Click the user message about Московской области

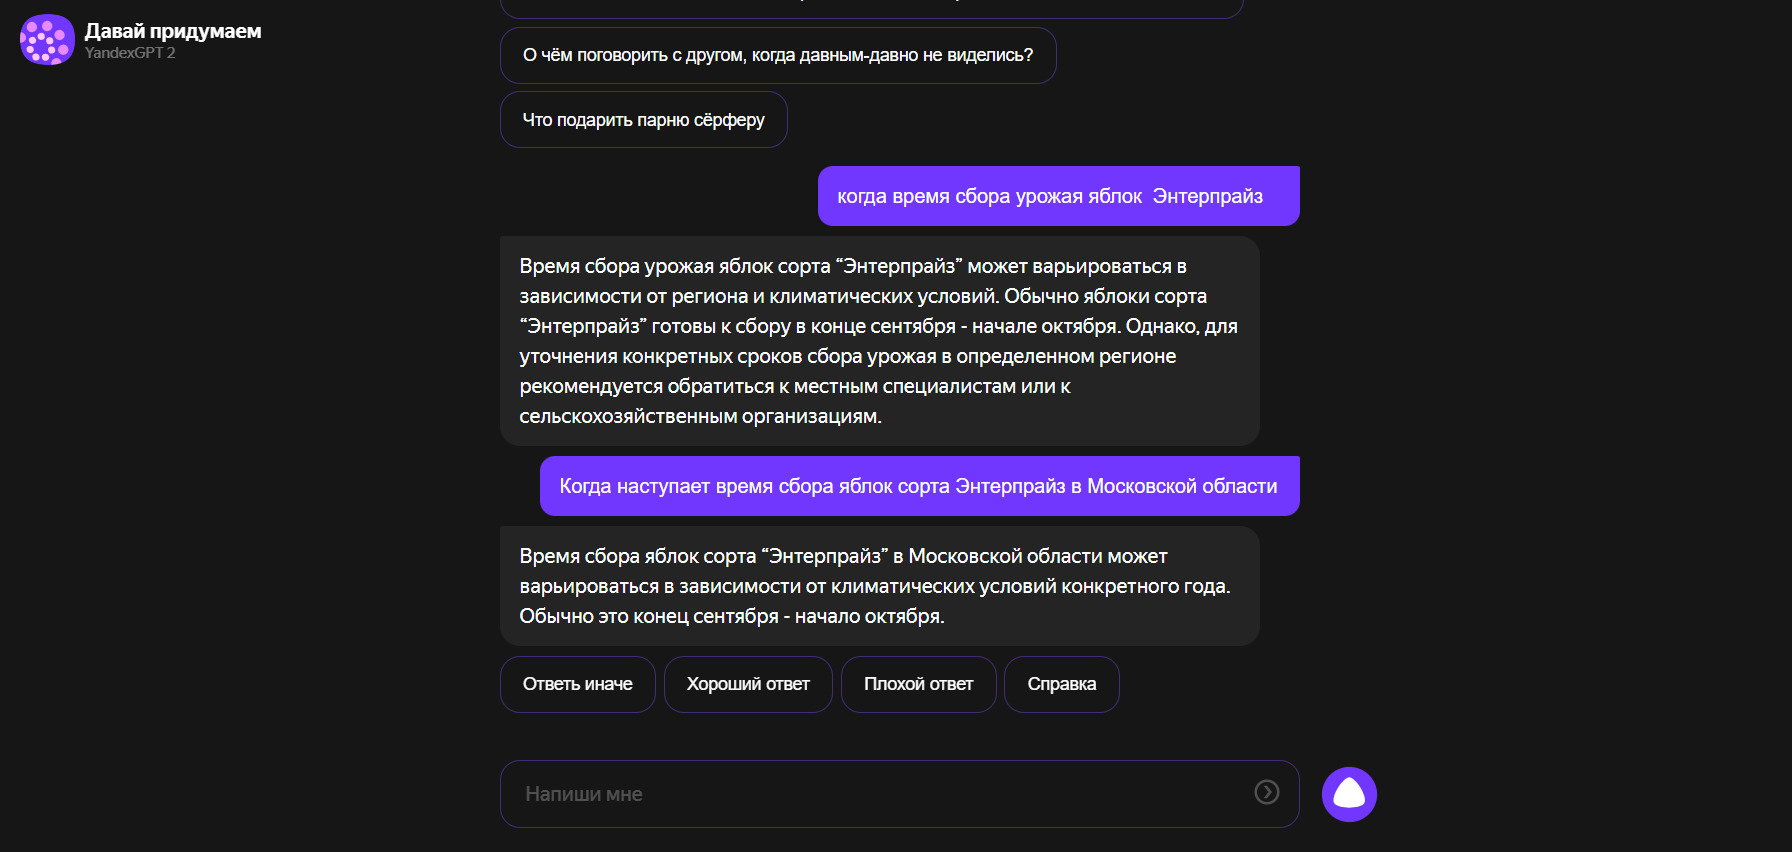pyautogui.click(x=919, y=486)
